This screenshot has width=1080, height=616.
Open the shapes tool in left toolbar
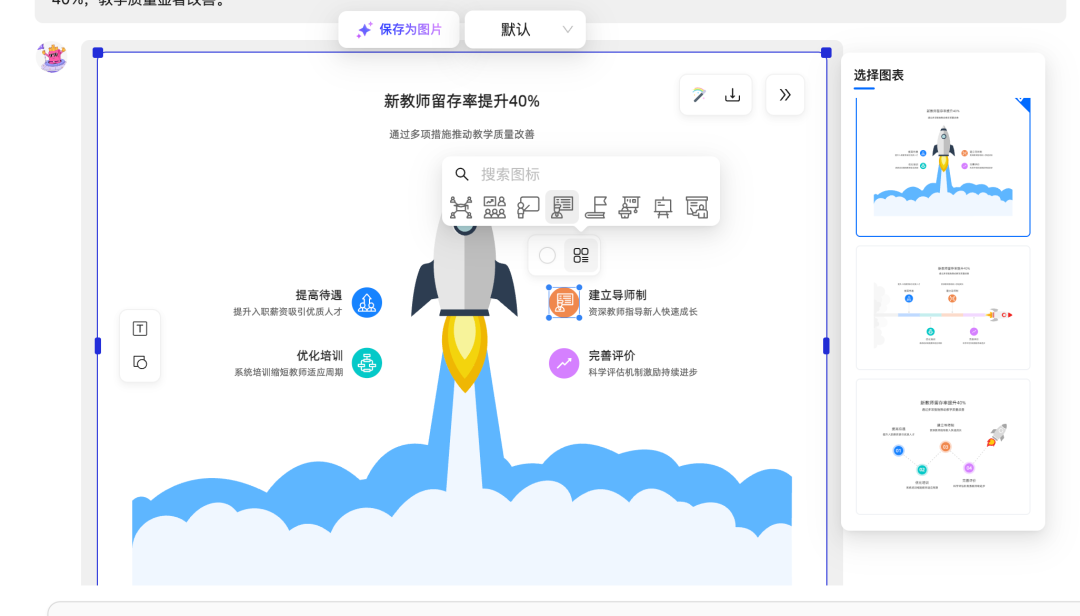coord(140,362)
